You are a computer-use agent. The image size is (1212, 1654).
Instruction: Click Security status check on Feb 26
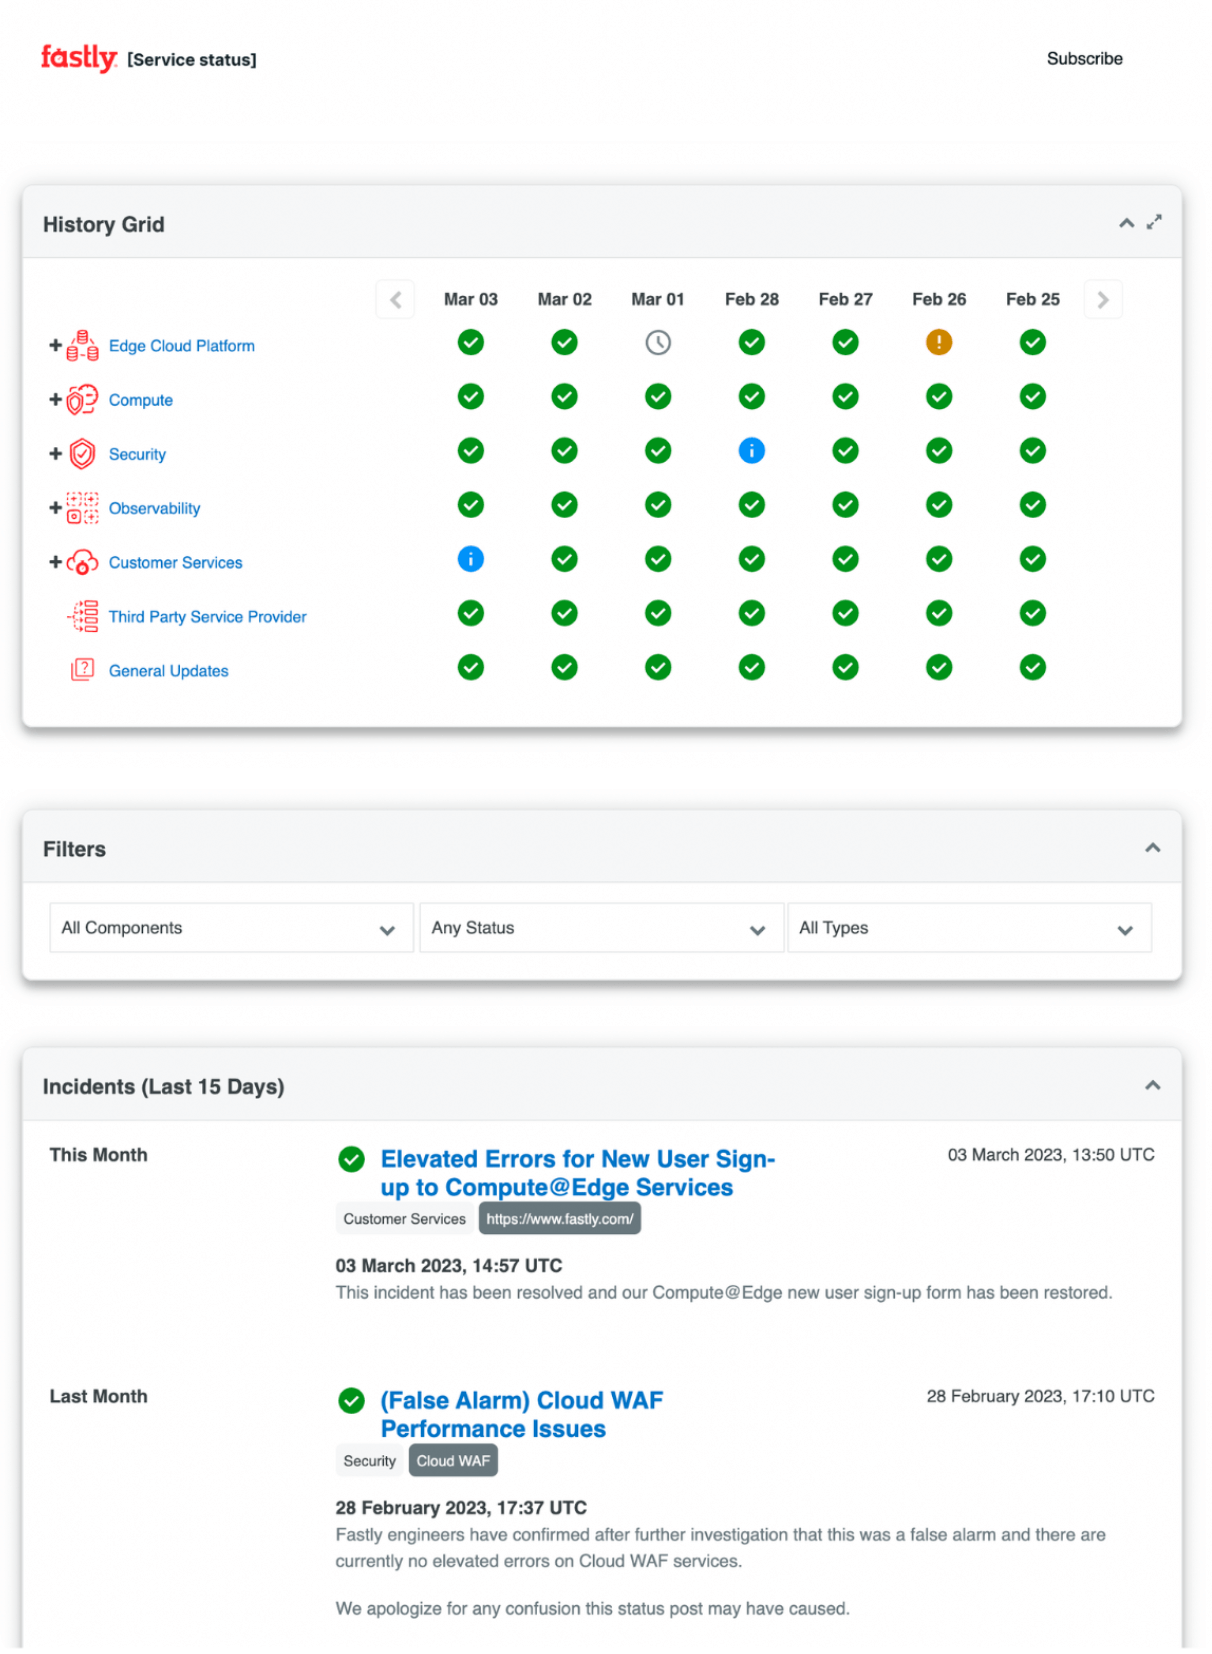939,451
